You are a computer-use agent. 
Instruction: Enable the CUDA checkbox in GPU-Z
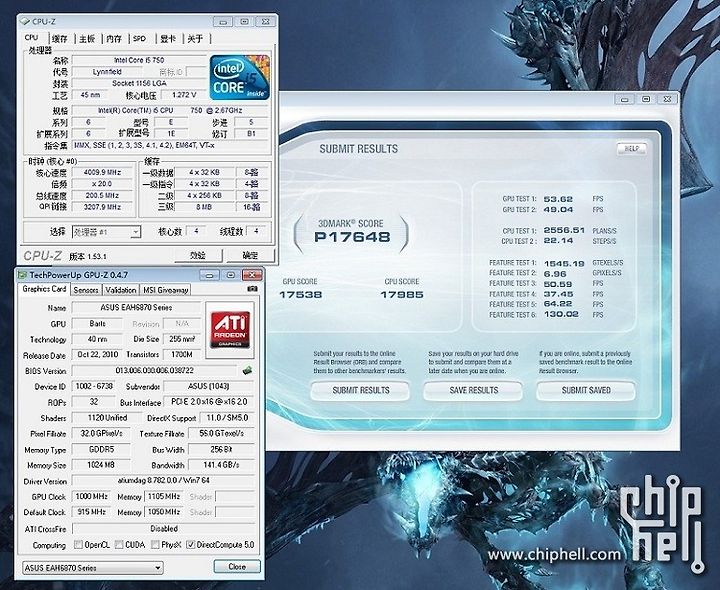click(119, 545)
